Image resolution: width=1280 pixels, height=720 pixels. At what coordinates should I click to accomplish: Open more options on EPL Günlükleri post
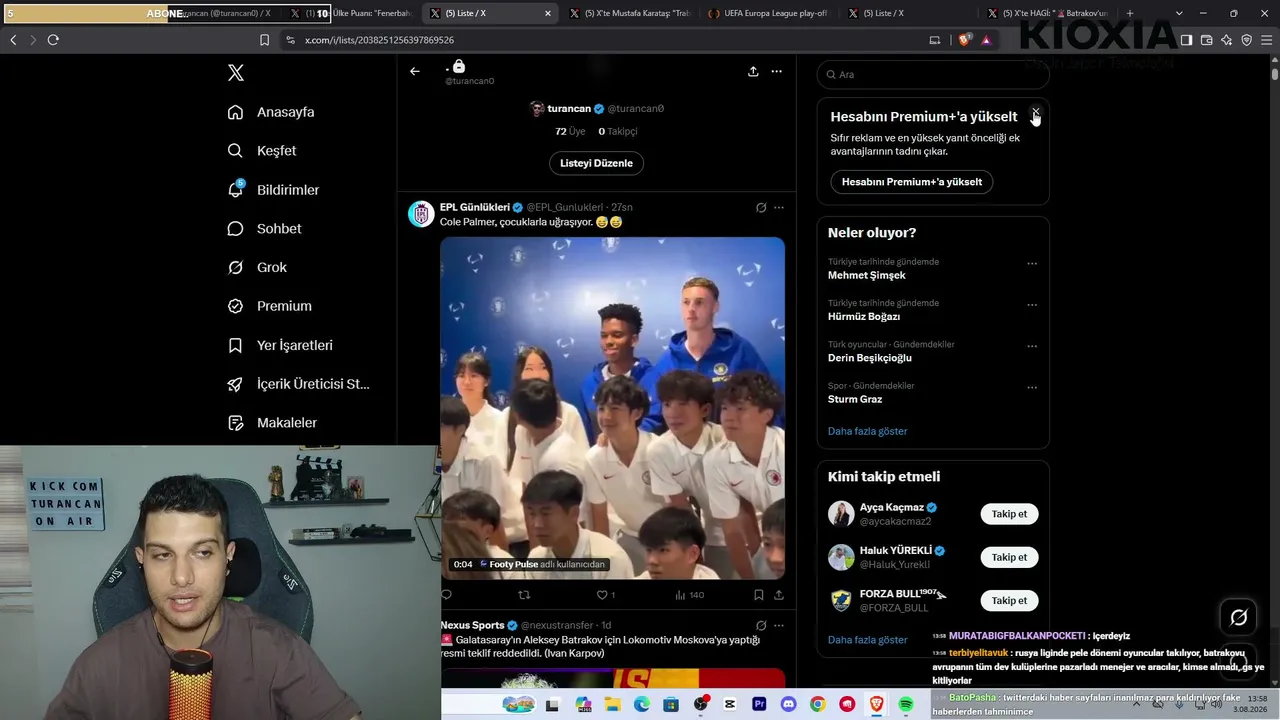pyautogui.click(x=779, y=207)
